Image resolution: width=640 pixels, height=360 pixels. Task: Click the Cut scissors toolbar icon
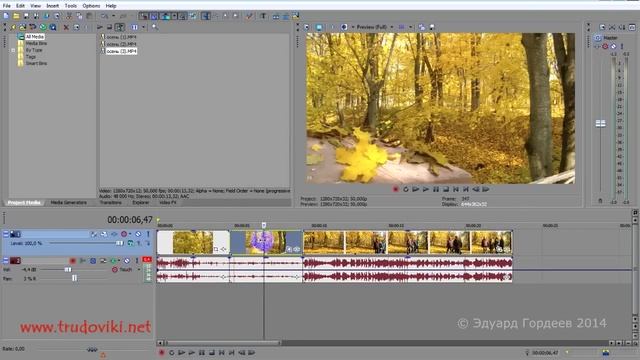click(x=69, y=16)
